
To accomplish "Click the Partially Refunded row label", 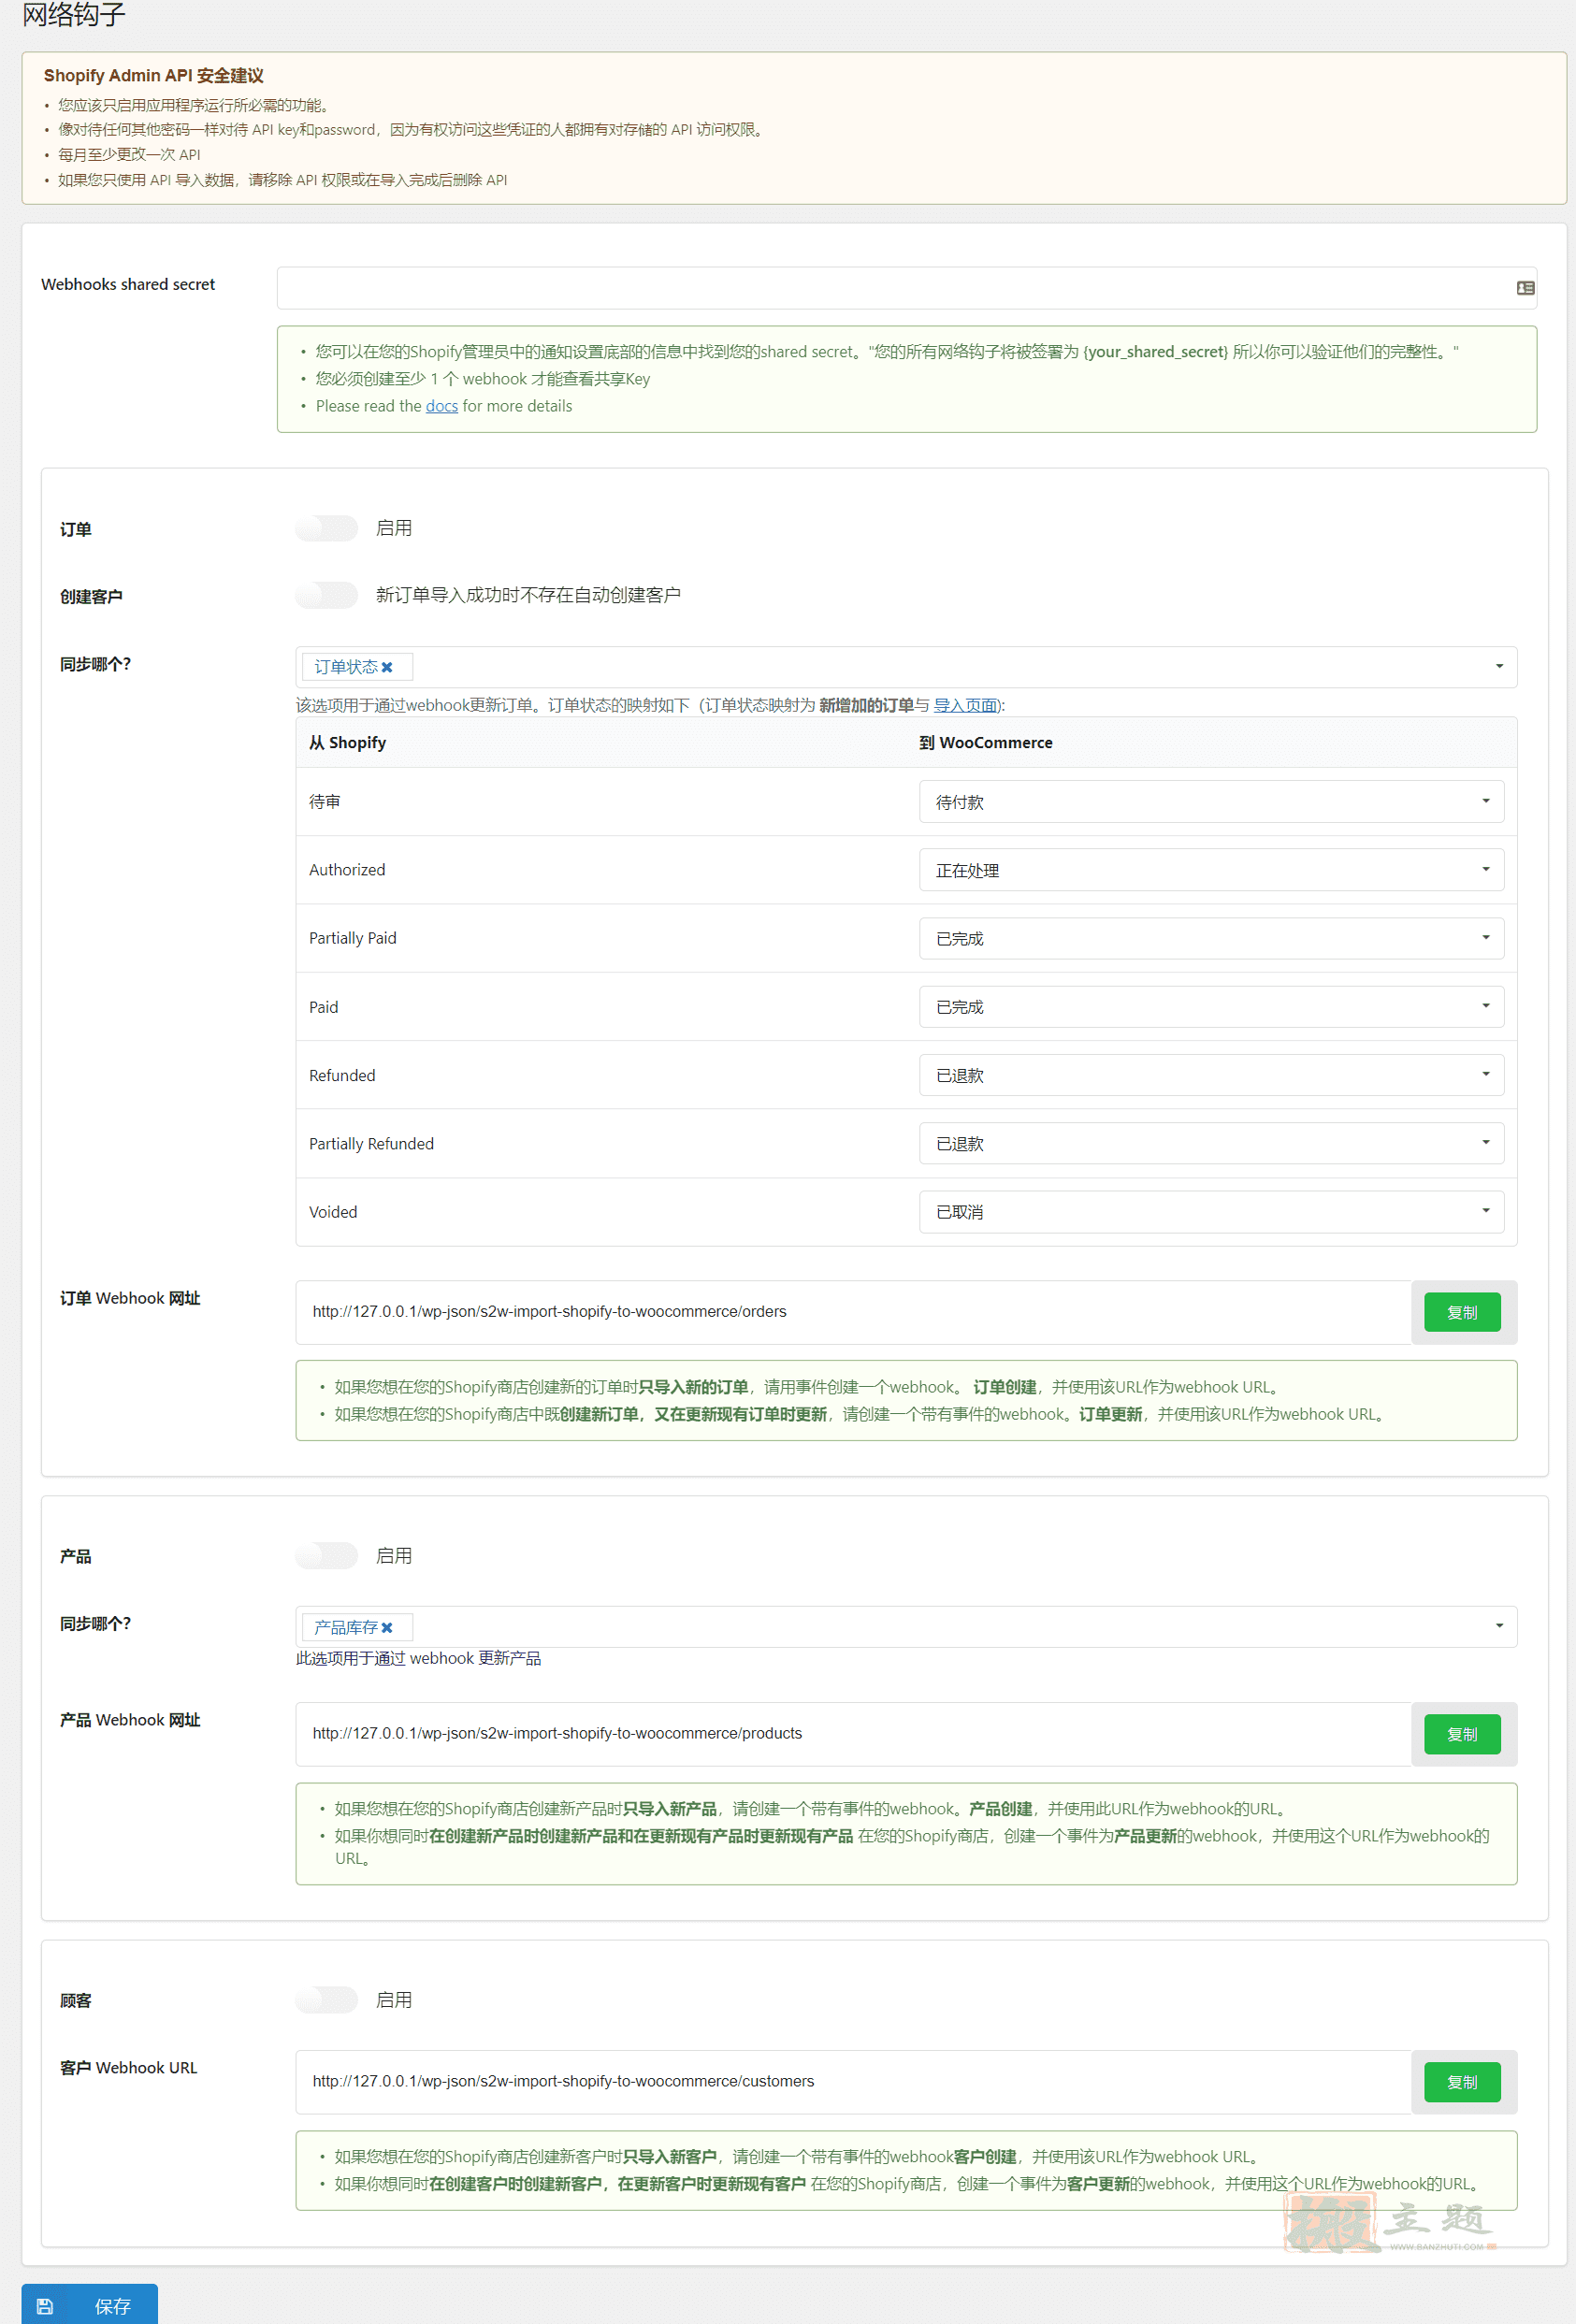I will click(371, 1143).
